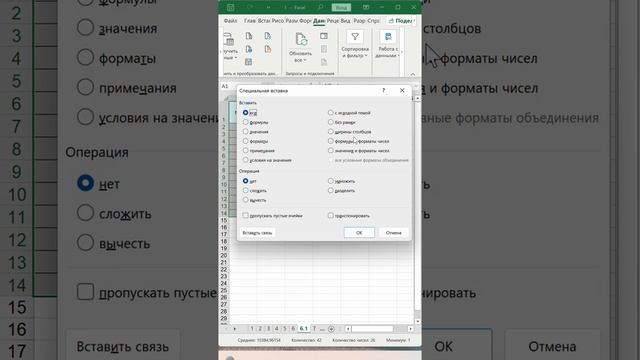Select 'ширины столбцов' radio in the centered Excel dialog
Screen dimensions: 640x360
coord(331,131)
